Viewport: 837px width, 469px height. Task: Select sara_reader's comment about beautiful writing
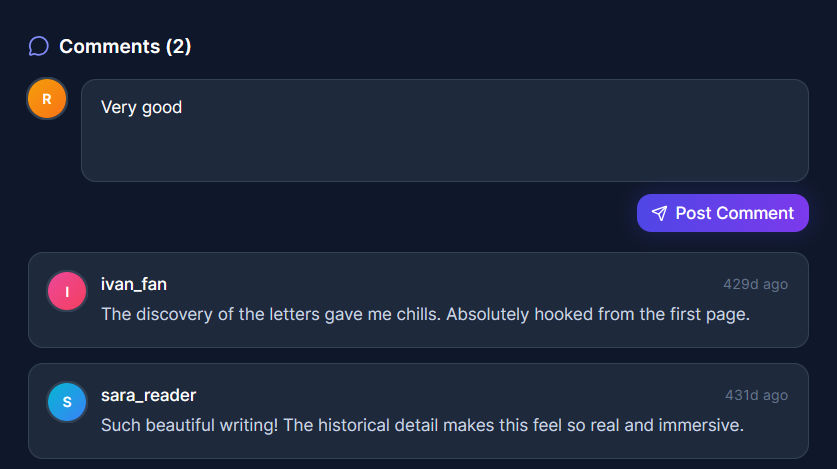click(422, 425)
